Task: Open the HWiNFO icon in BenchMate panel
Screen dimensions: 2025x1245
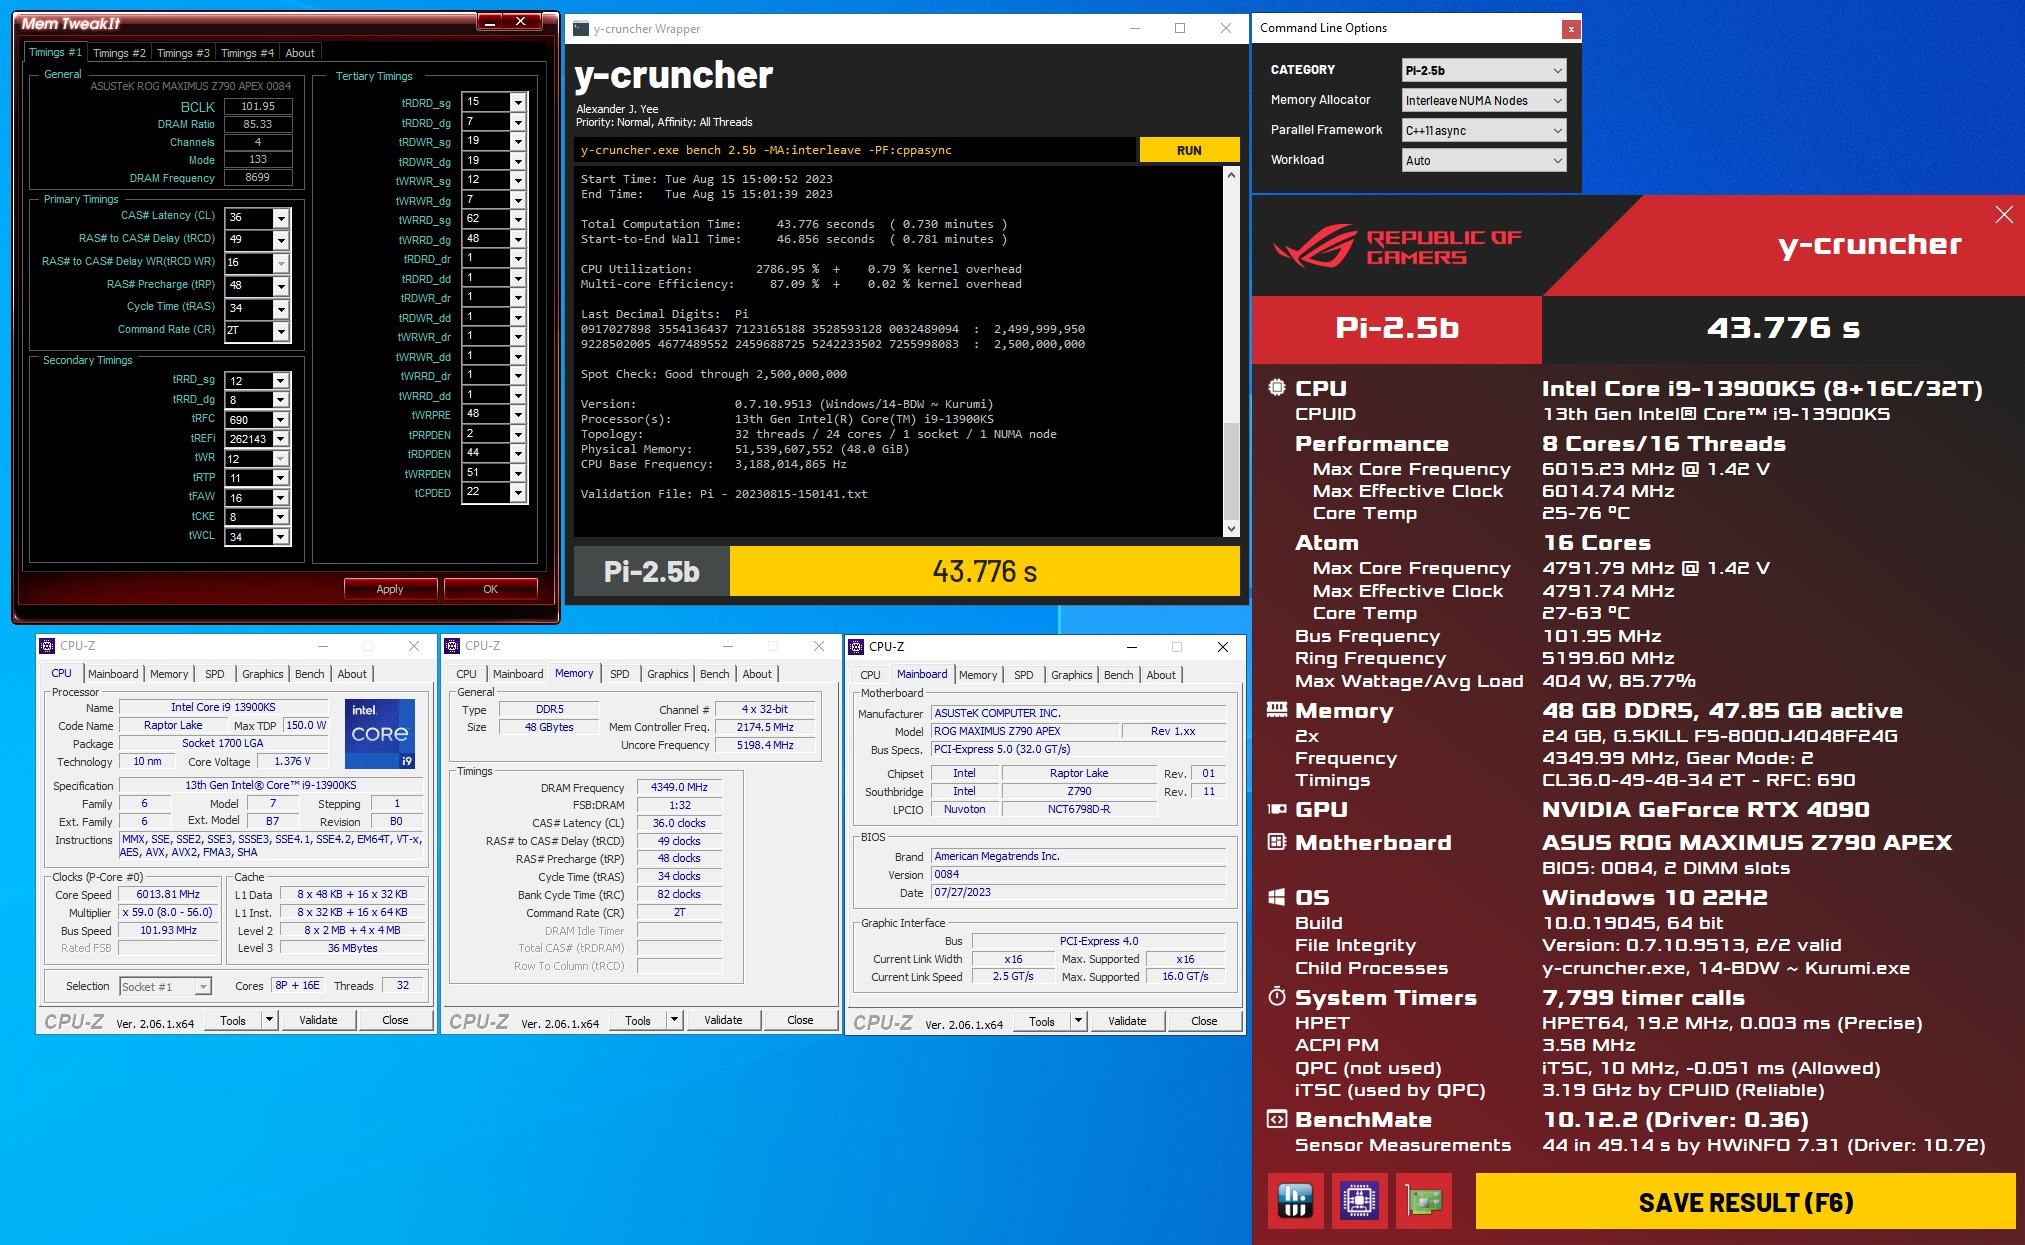Action: (1294, 1200)
